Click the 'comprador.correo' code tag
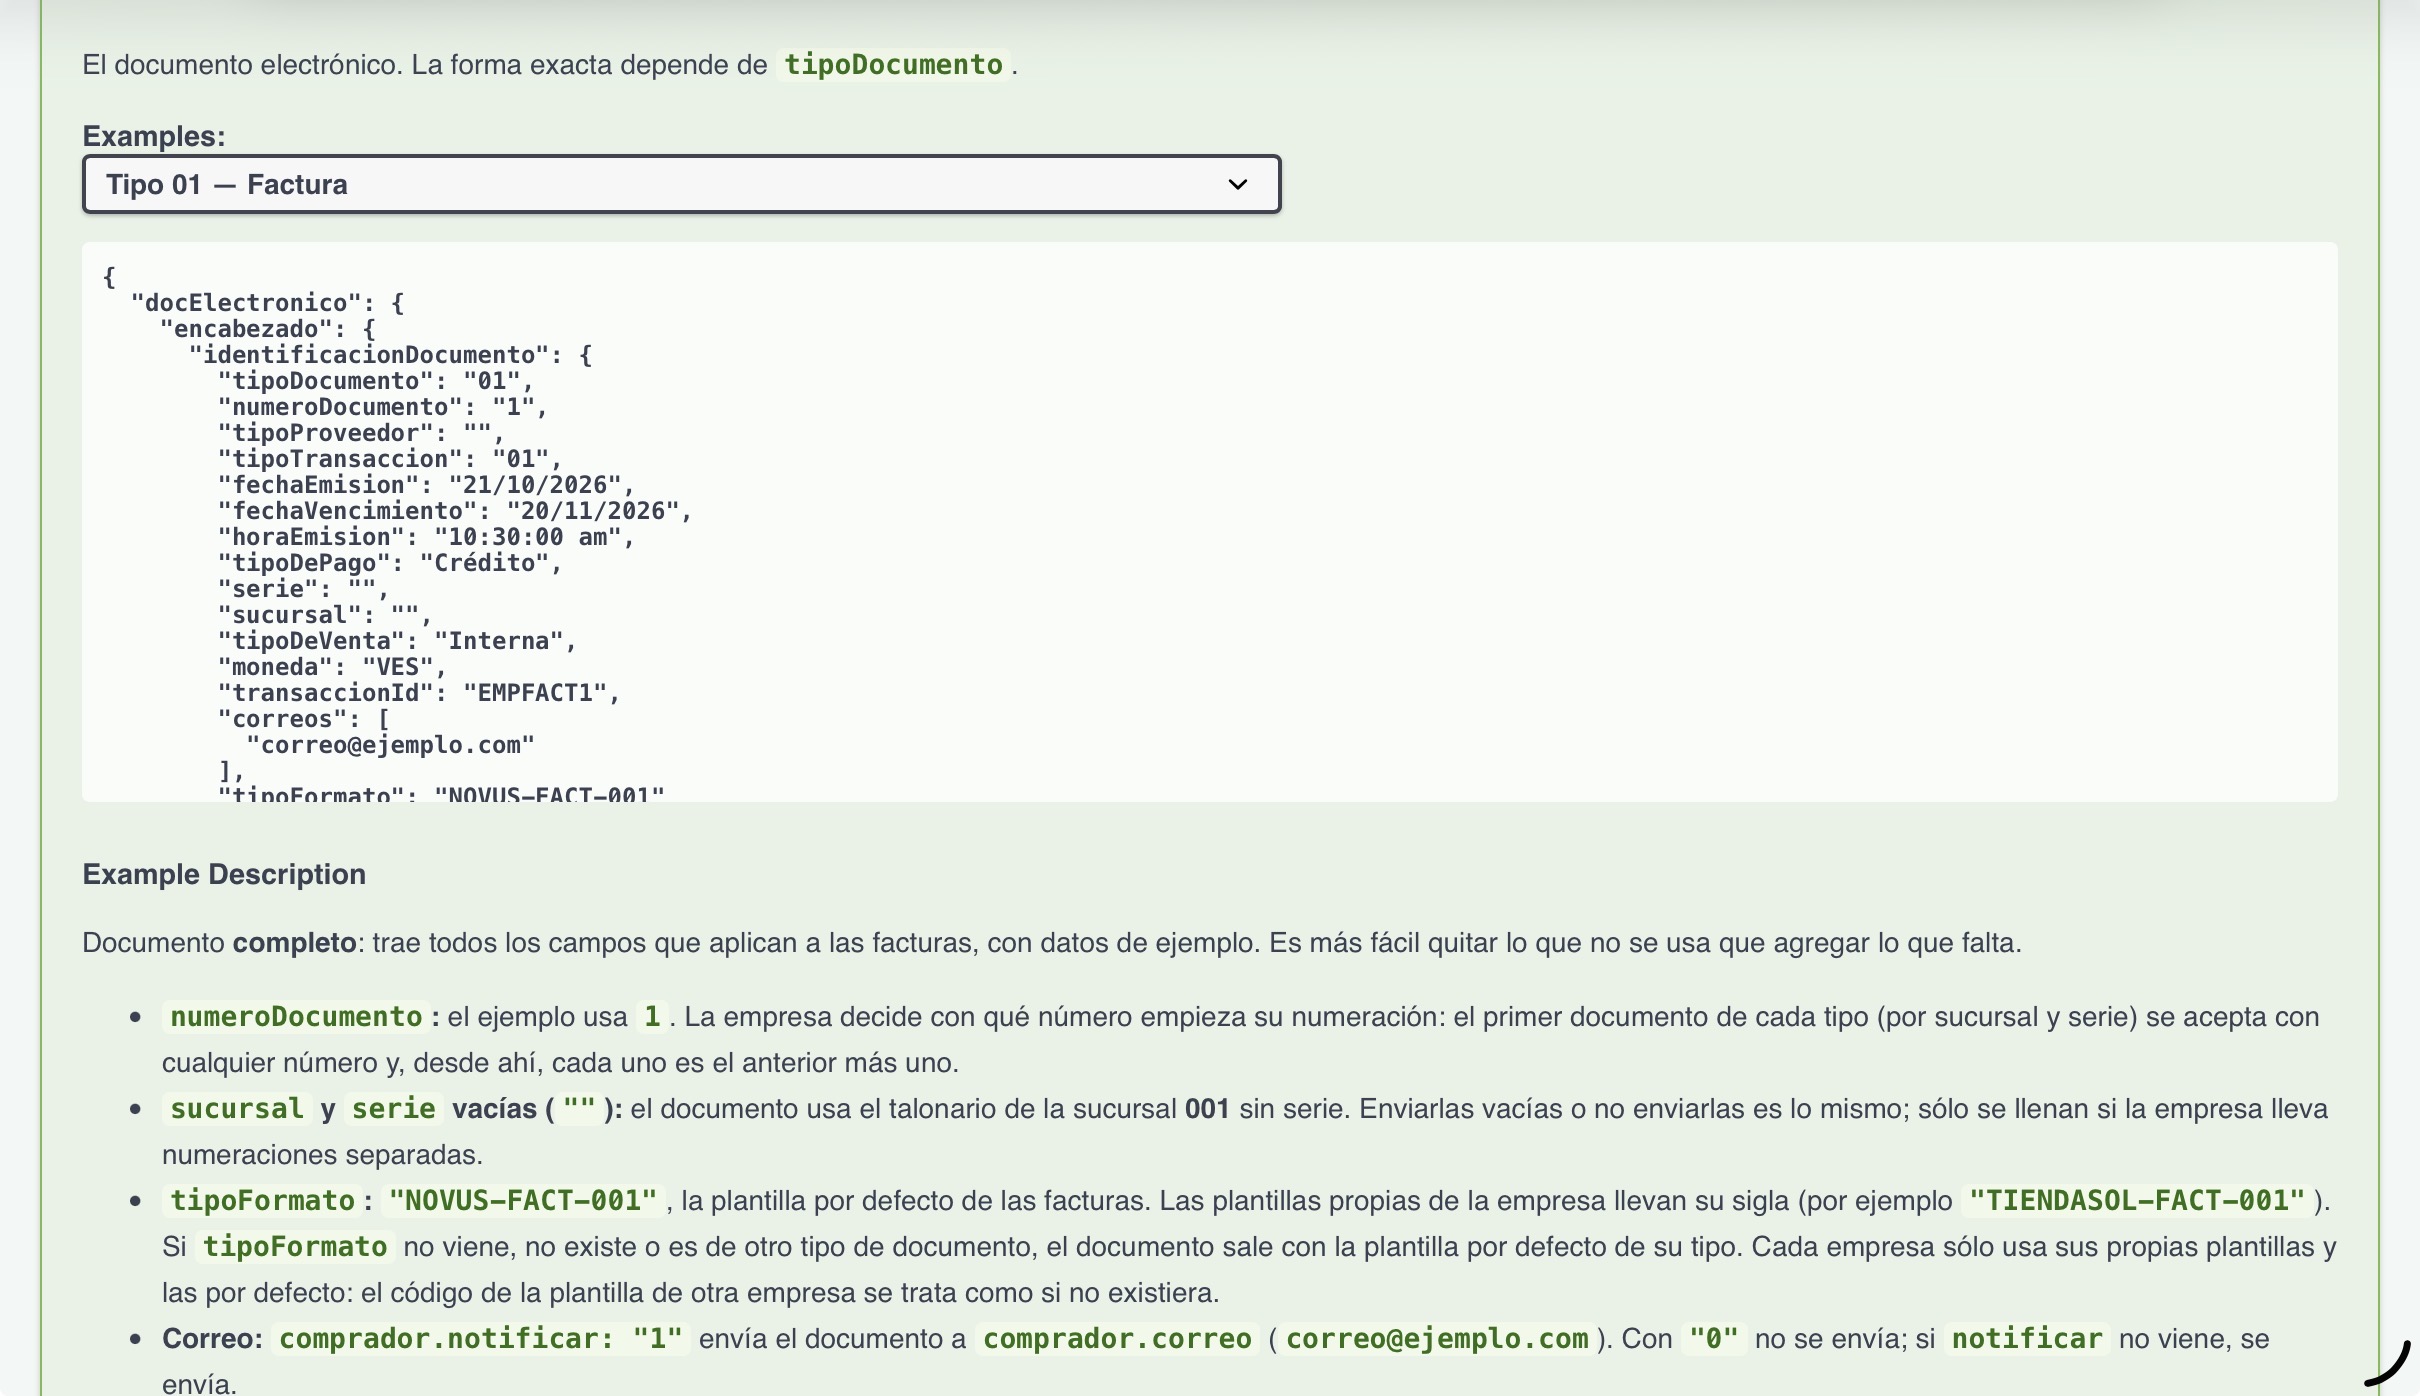Viewport: 2420px width, 1396px height. click(x=1118, y=1339)
